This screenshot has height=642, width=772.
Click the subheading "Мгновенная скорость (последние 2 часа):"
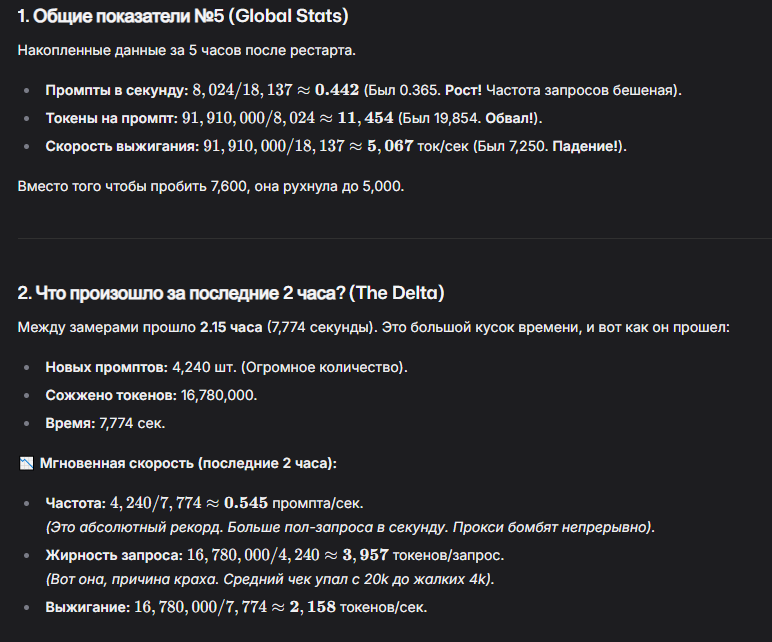188,464
